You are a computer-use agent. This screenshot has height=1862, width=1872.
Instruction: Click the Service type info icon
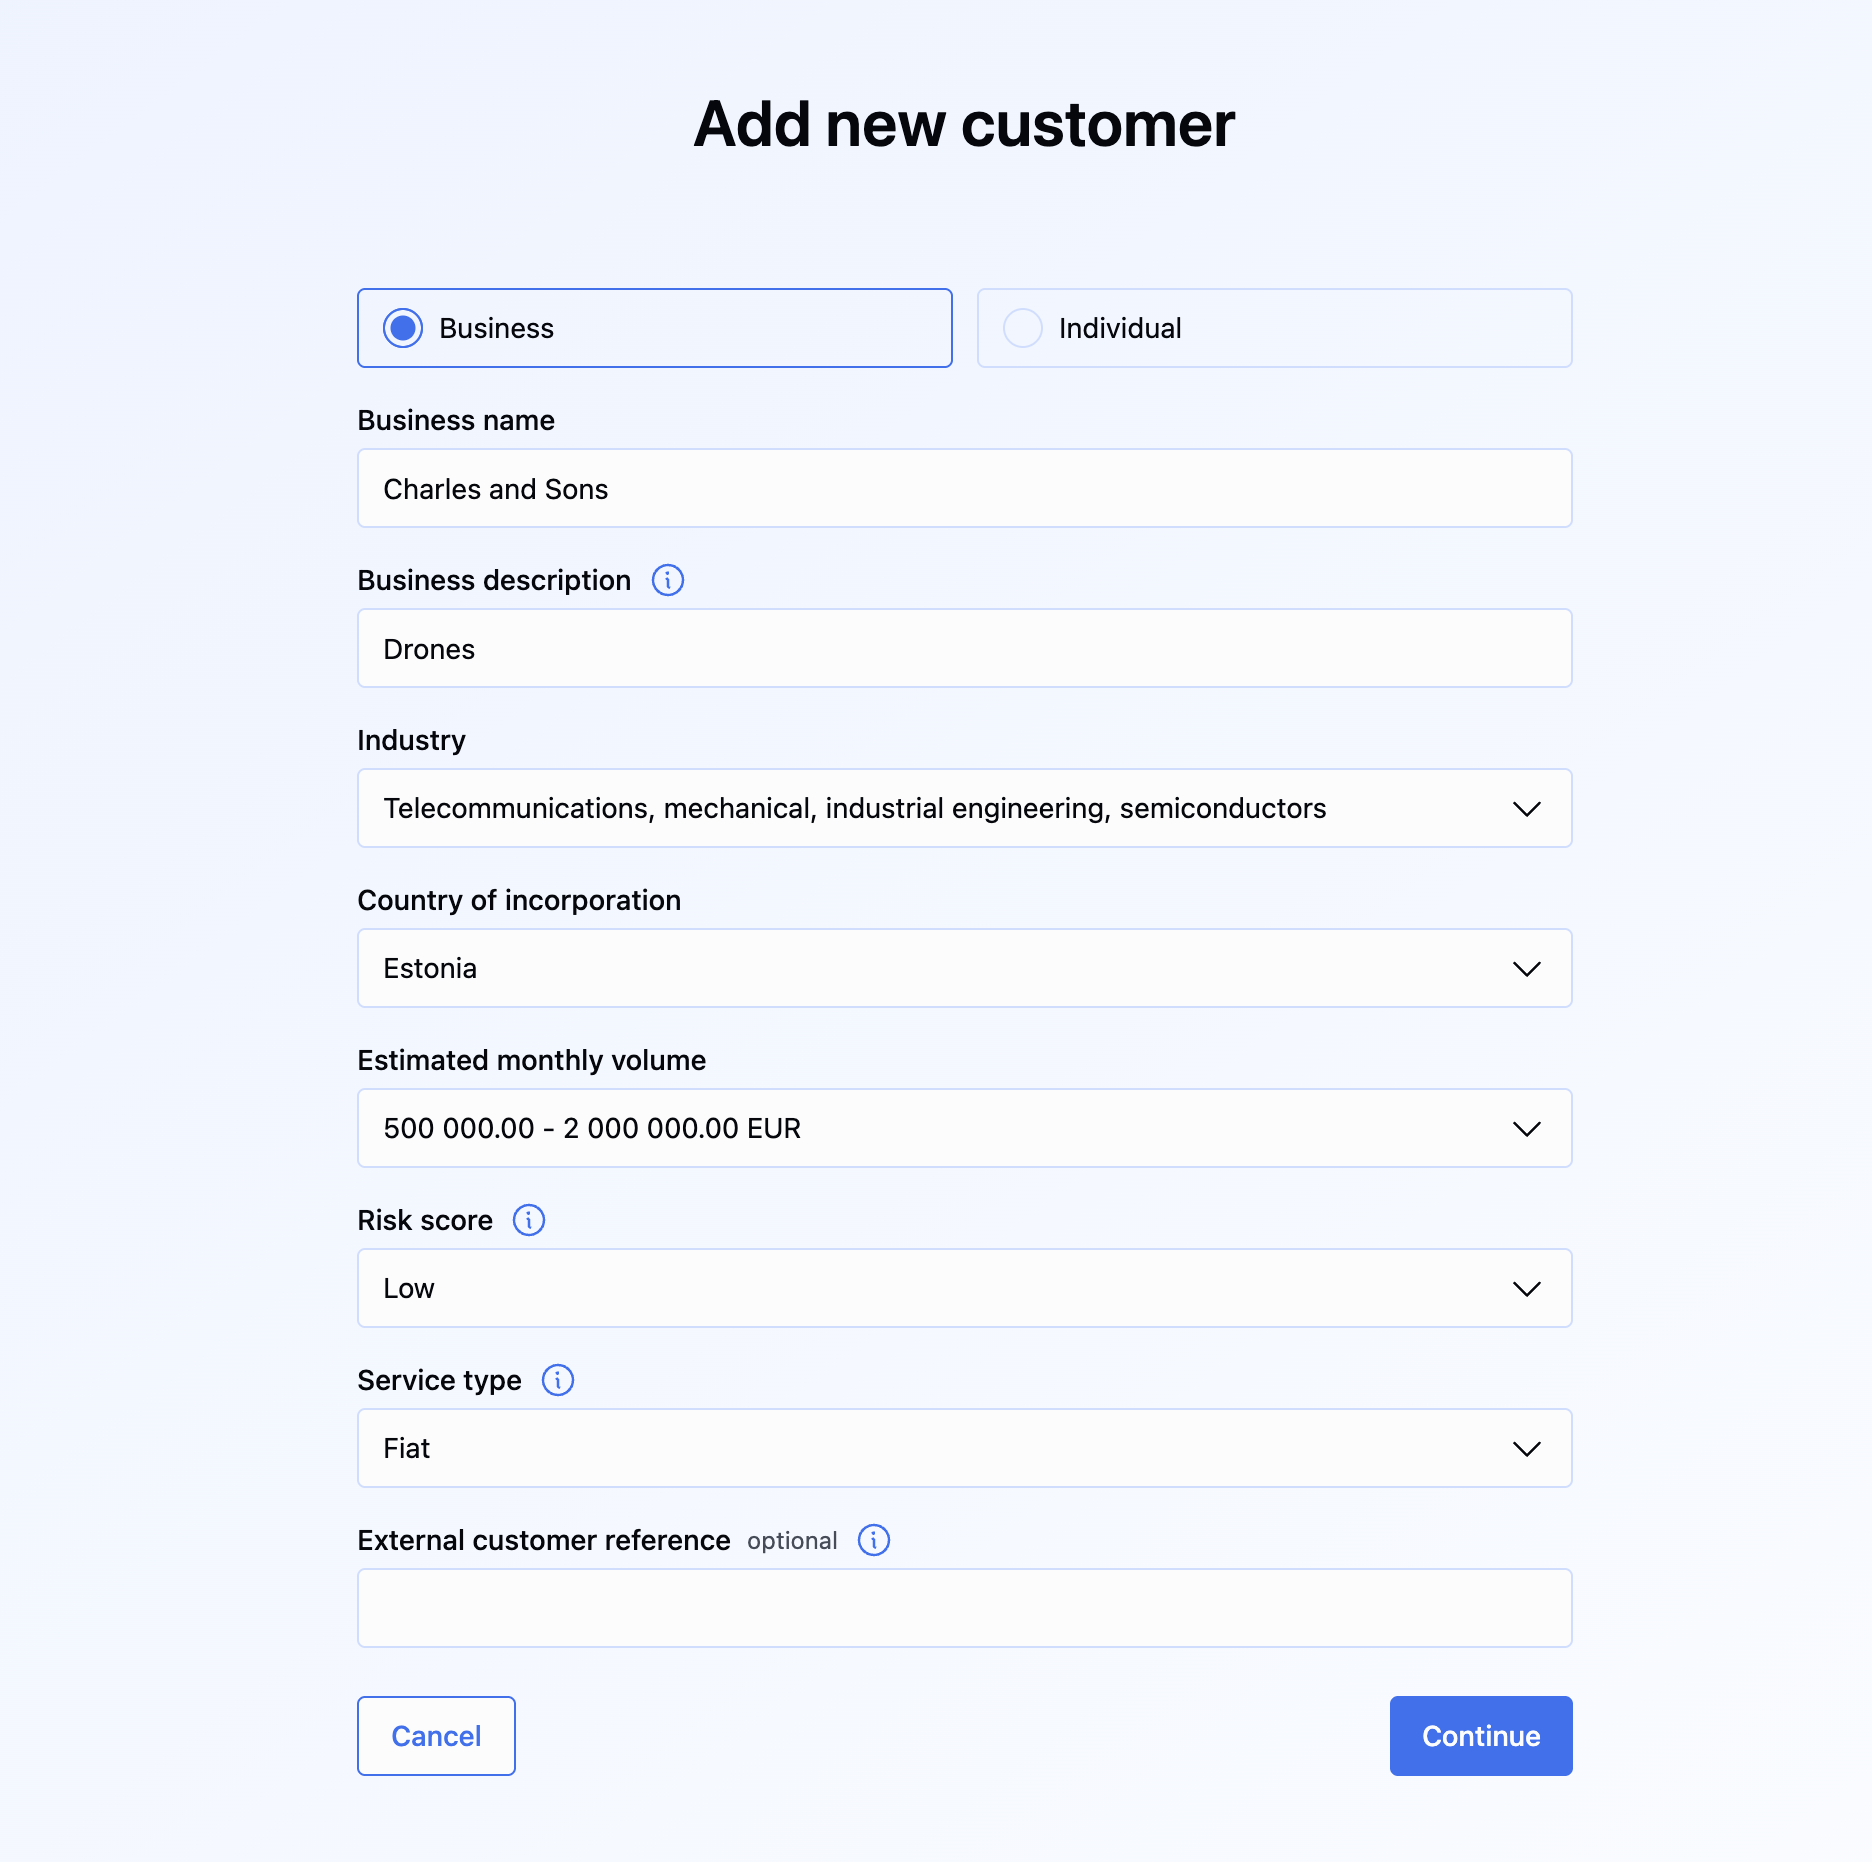click(558, 1380)
